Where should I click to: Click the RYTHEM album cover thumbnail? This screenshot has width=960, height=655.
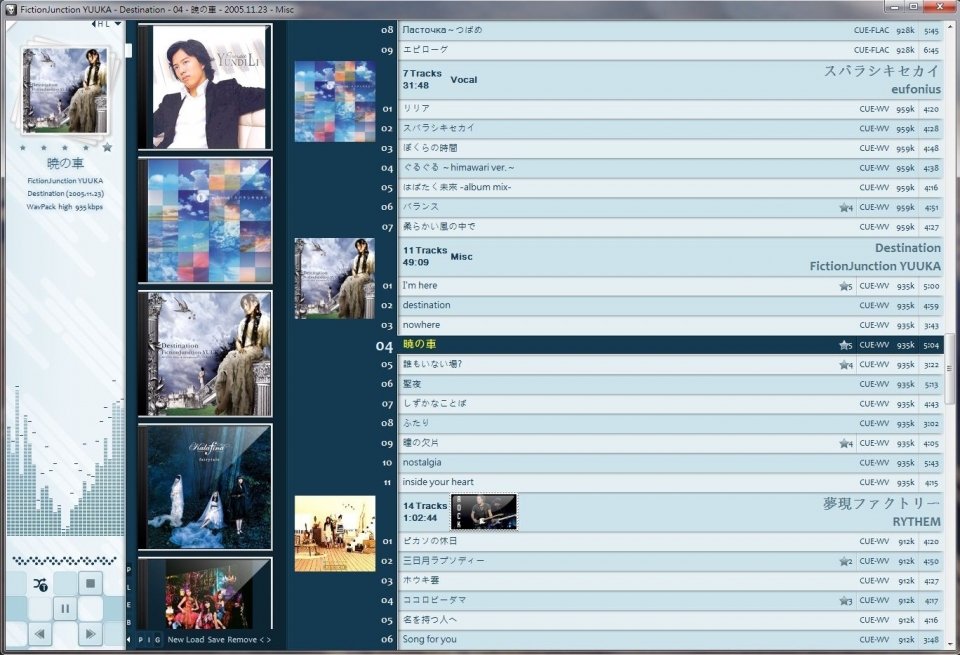click(x=335, y=533)
